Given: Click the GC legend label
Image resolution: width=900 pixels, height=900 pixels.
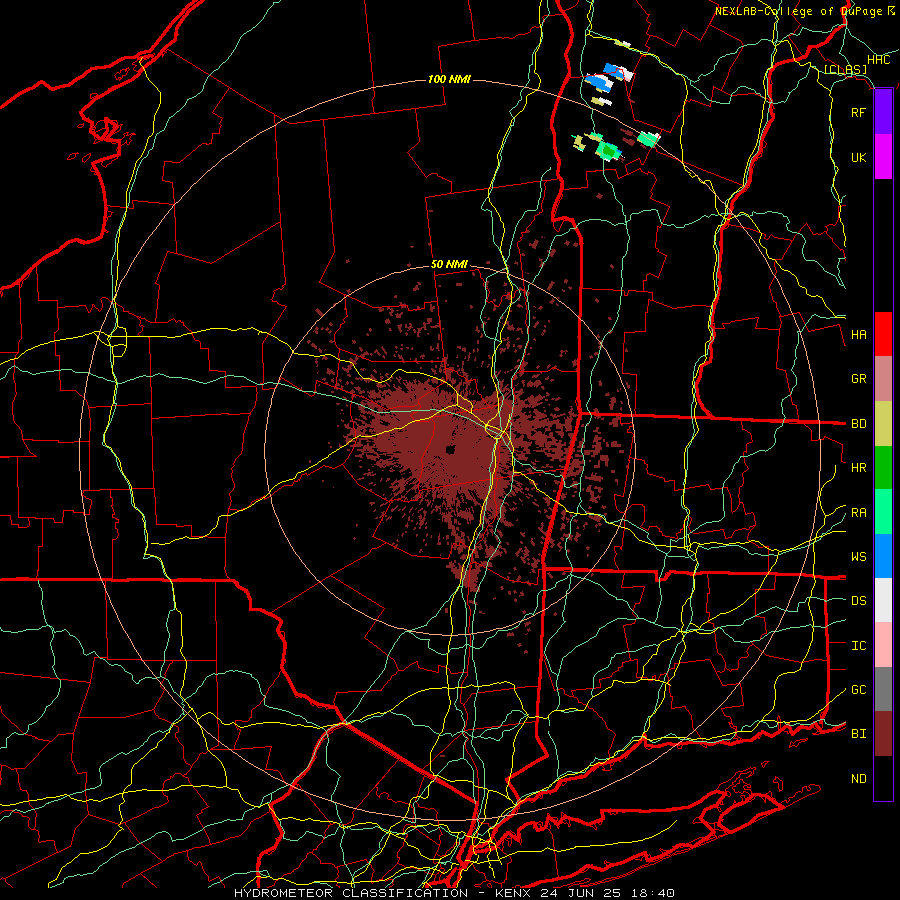Looking at the screenshot, I should click(x=858, y=690).
